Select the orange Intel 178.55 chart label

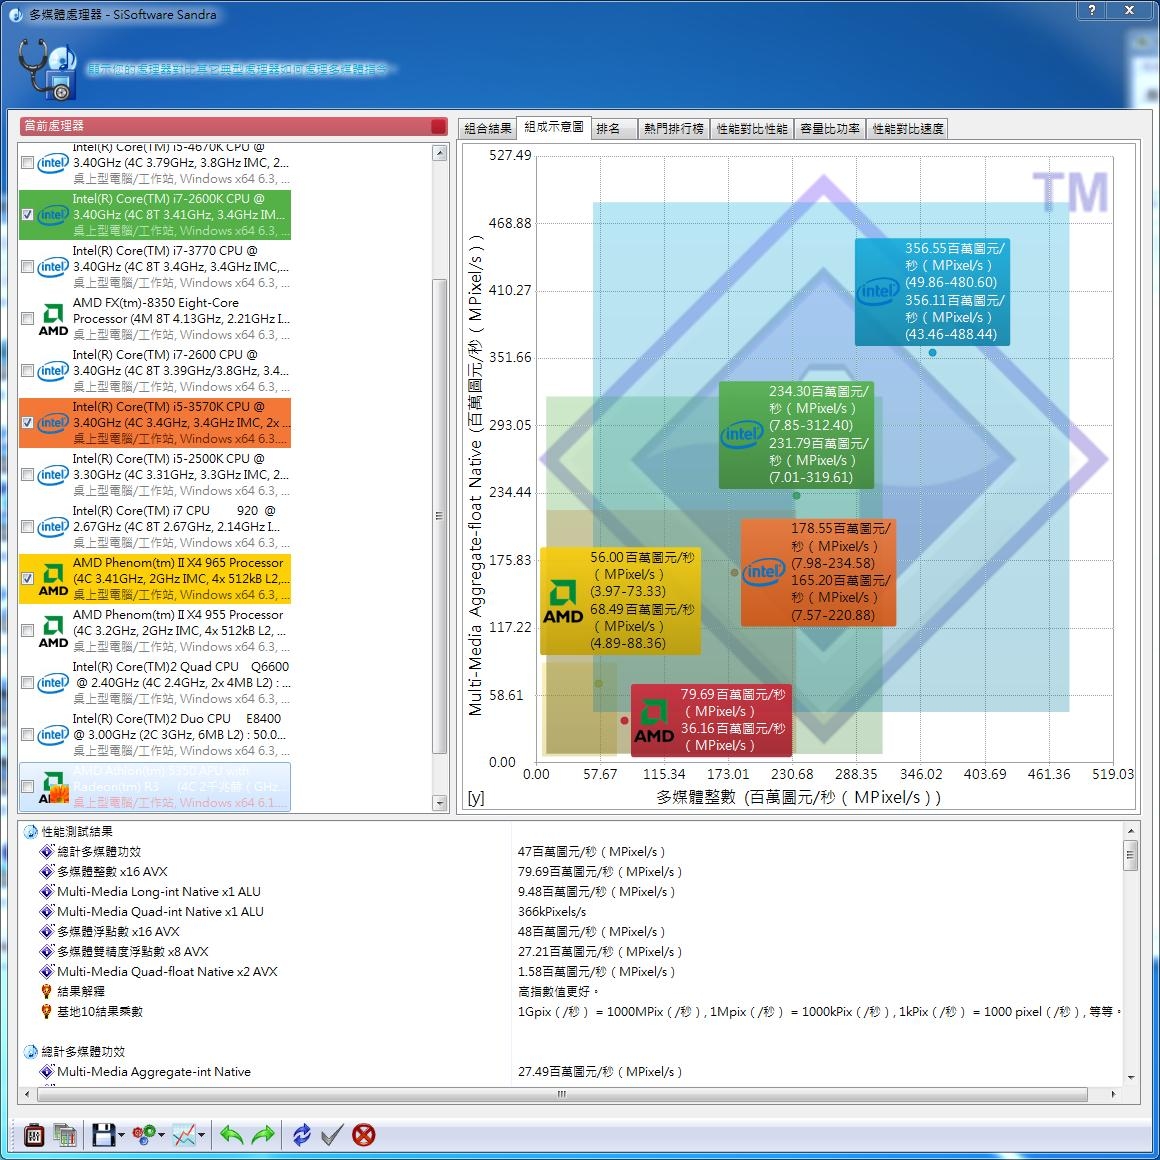[x=818, y=572]
